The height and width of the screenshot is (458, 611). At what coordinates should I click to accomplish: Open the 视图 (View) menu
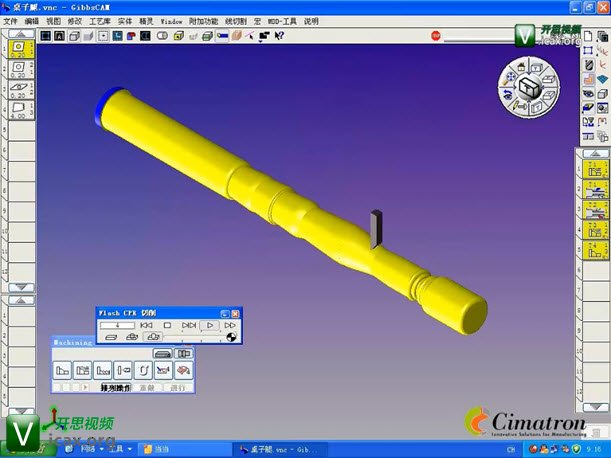tap(53, 21)
